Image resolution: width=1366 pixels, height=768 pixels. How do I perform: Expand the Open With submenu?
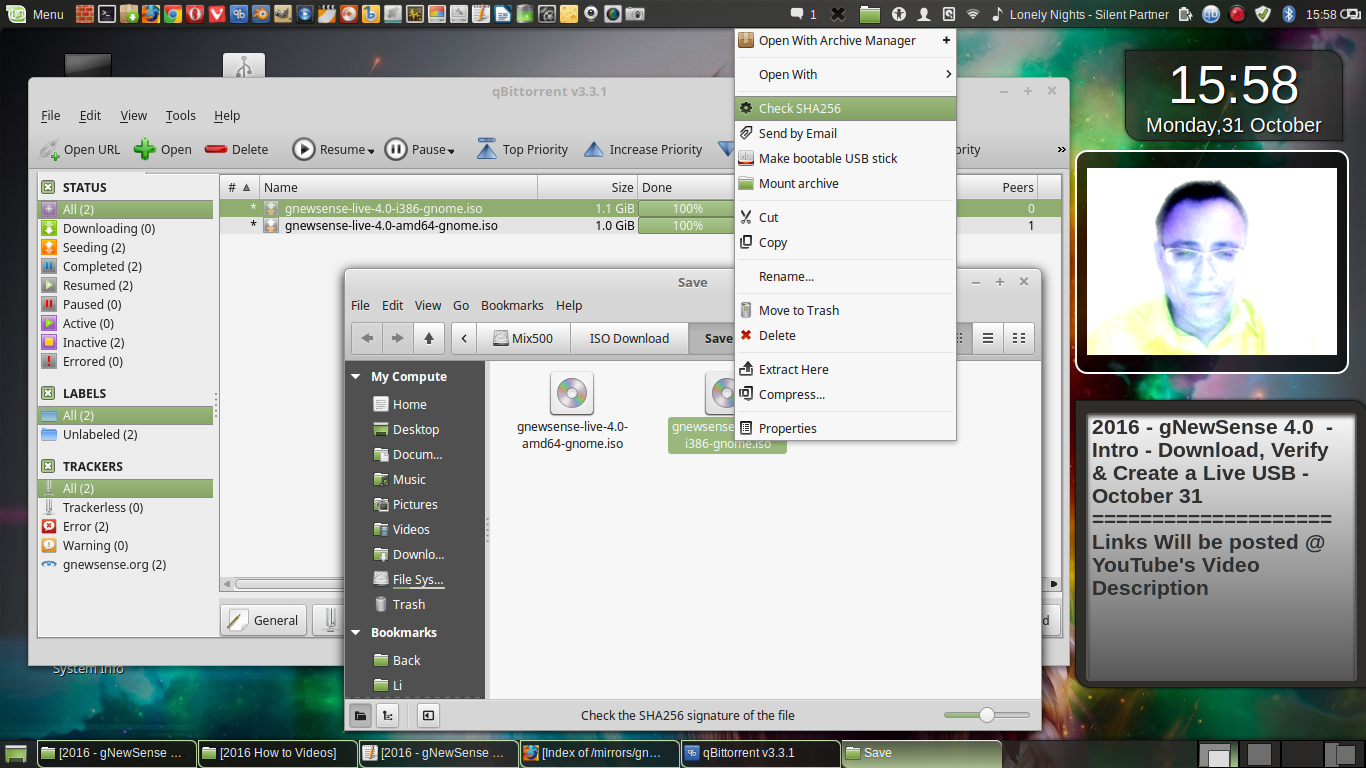845,74
